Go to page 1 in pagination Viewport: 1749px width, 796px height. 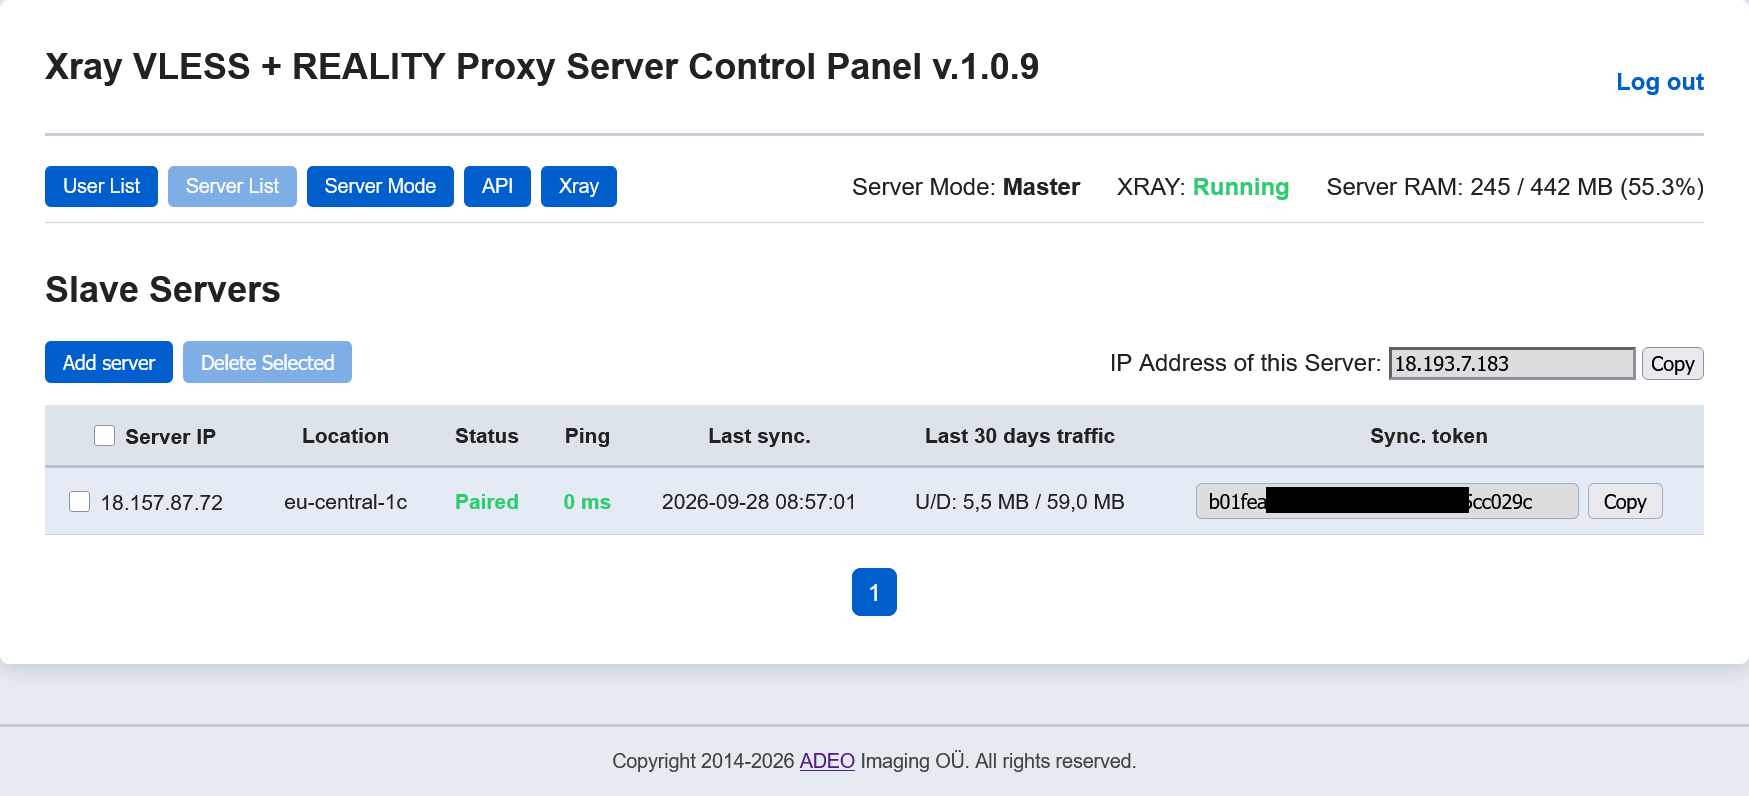pyautogui.click(x=874, y=592)
